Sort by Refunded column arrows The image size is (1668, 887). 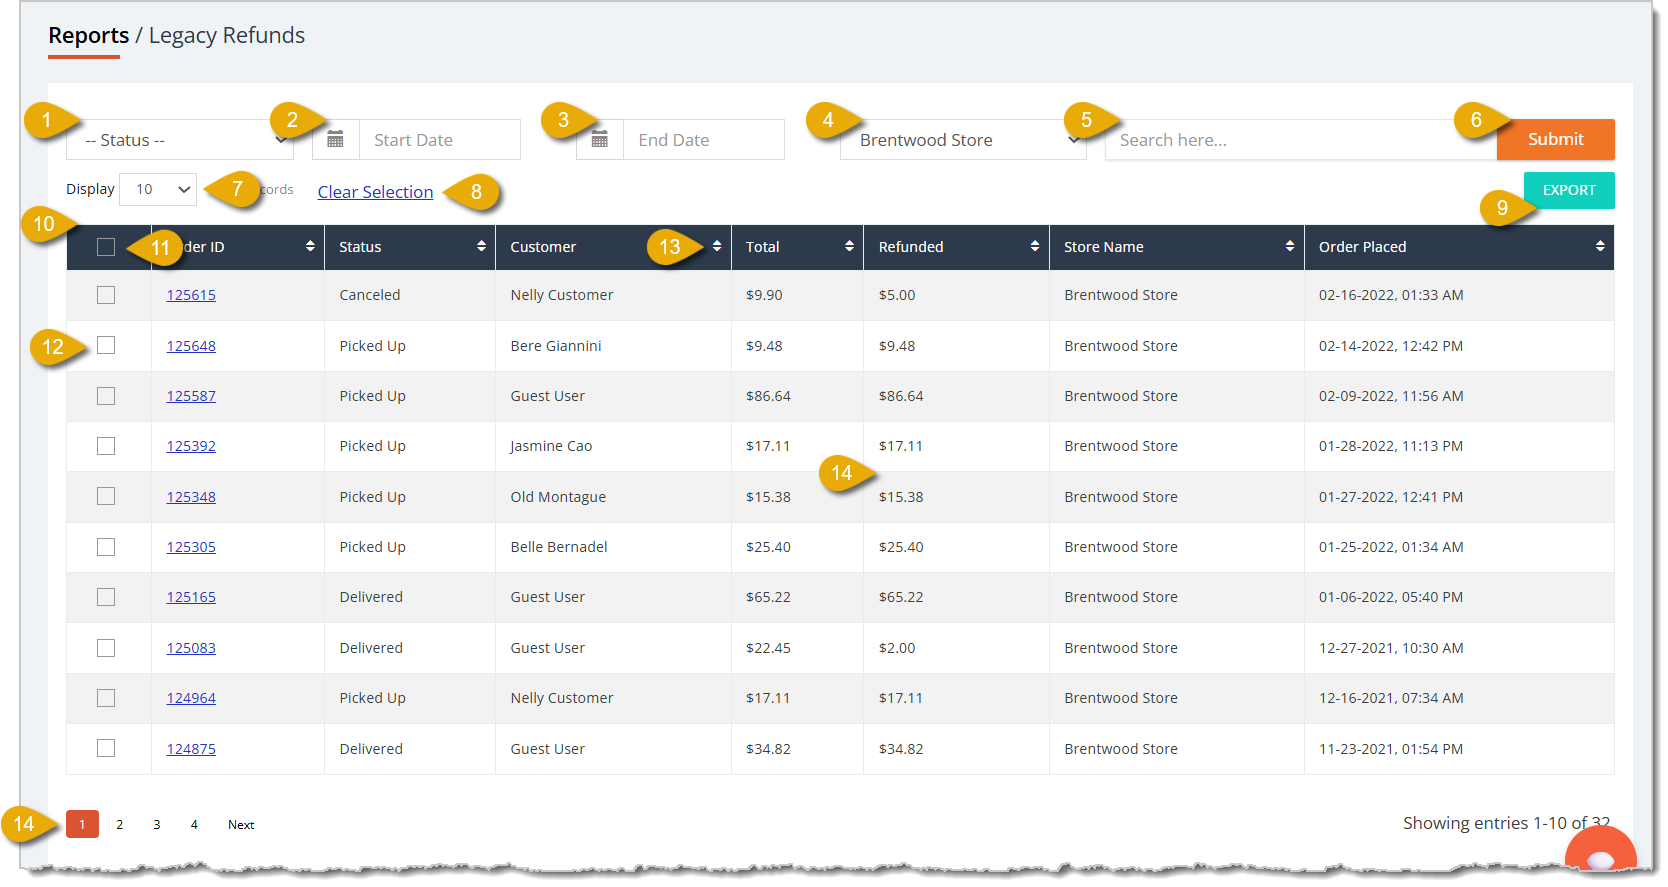point(1035,246)
